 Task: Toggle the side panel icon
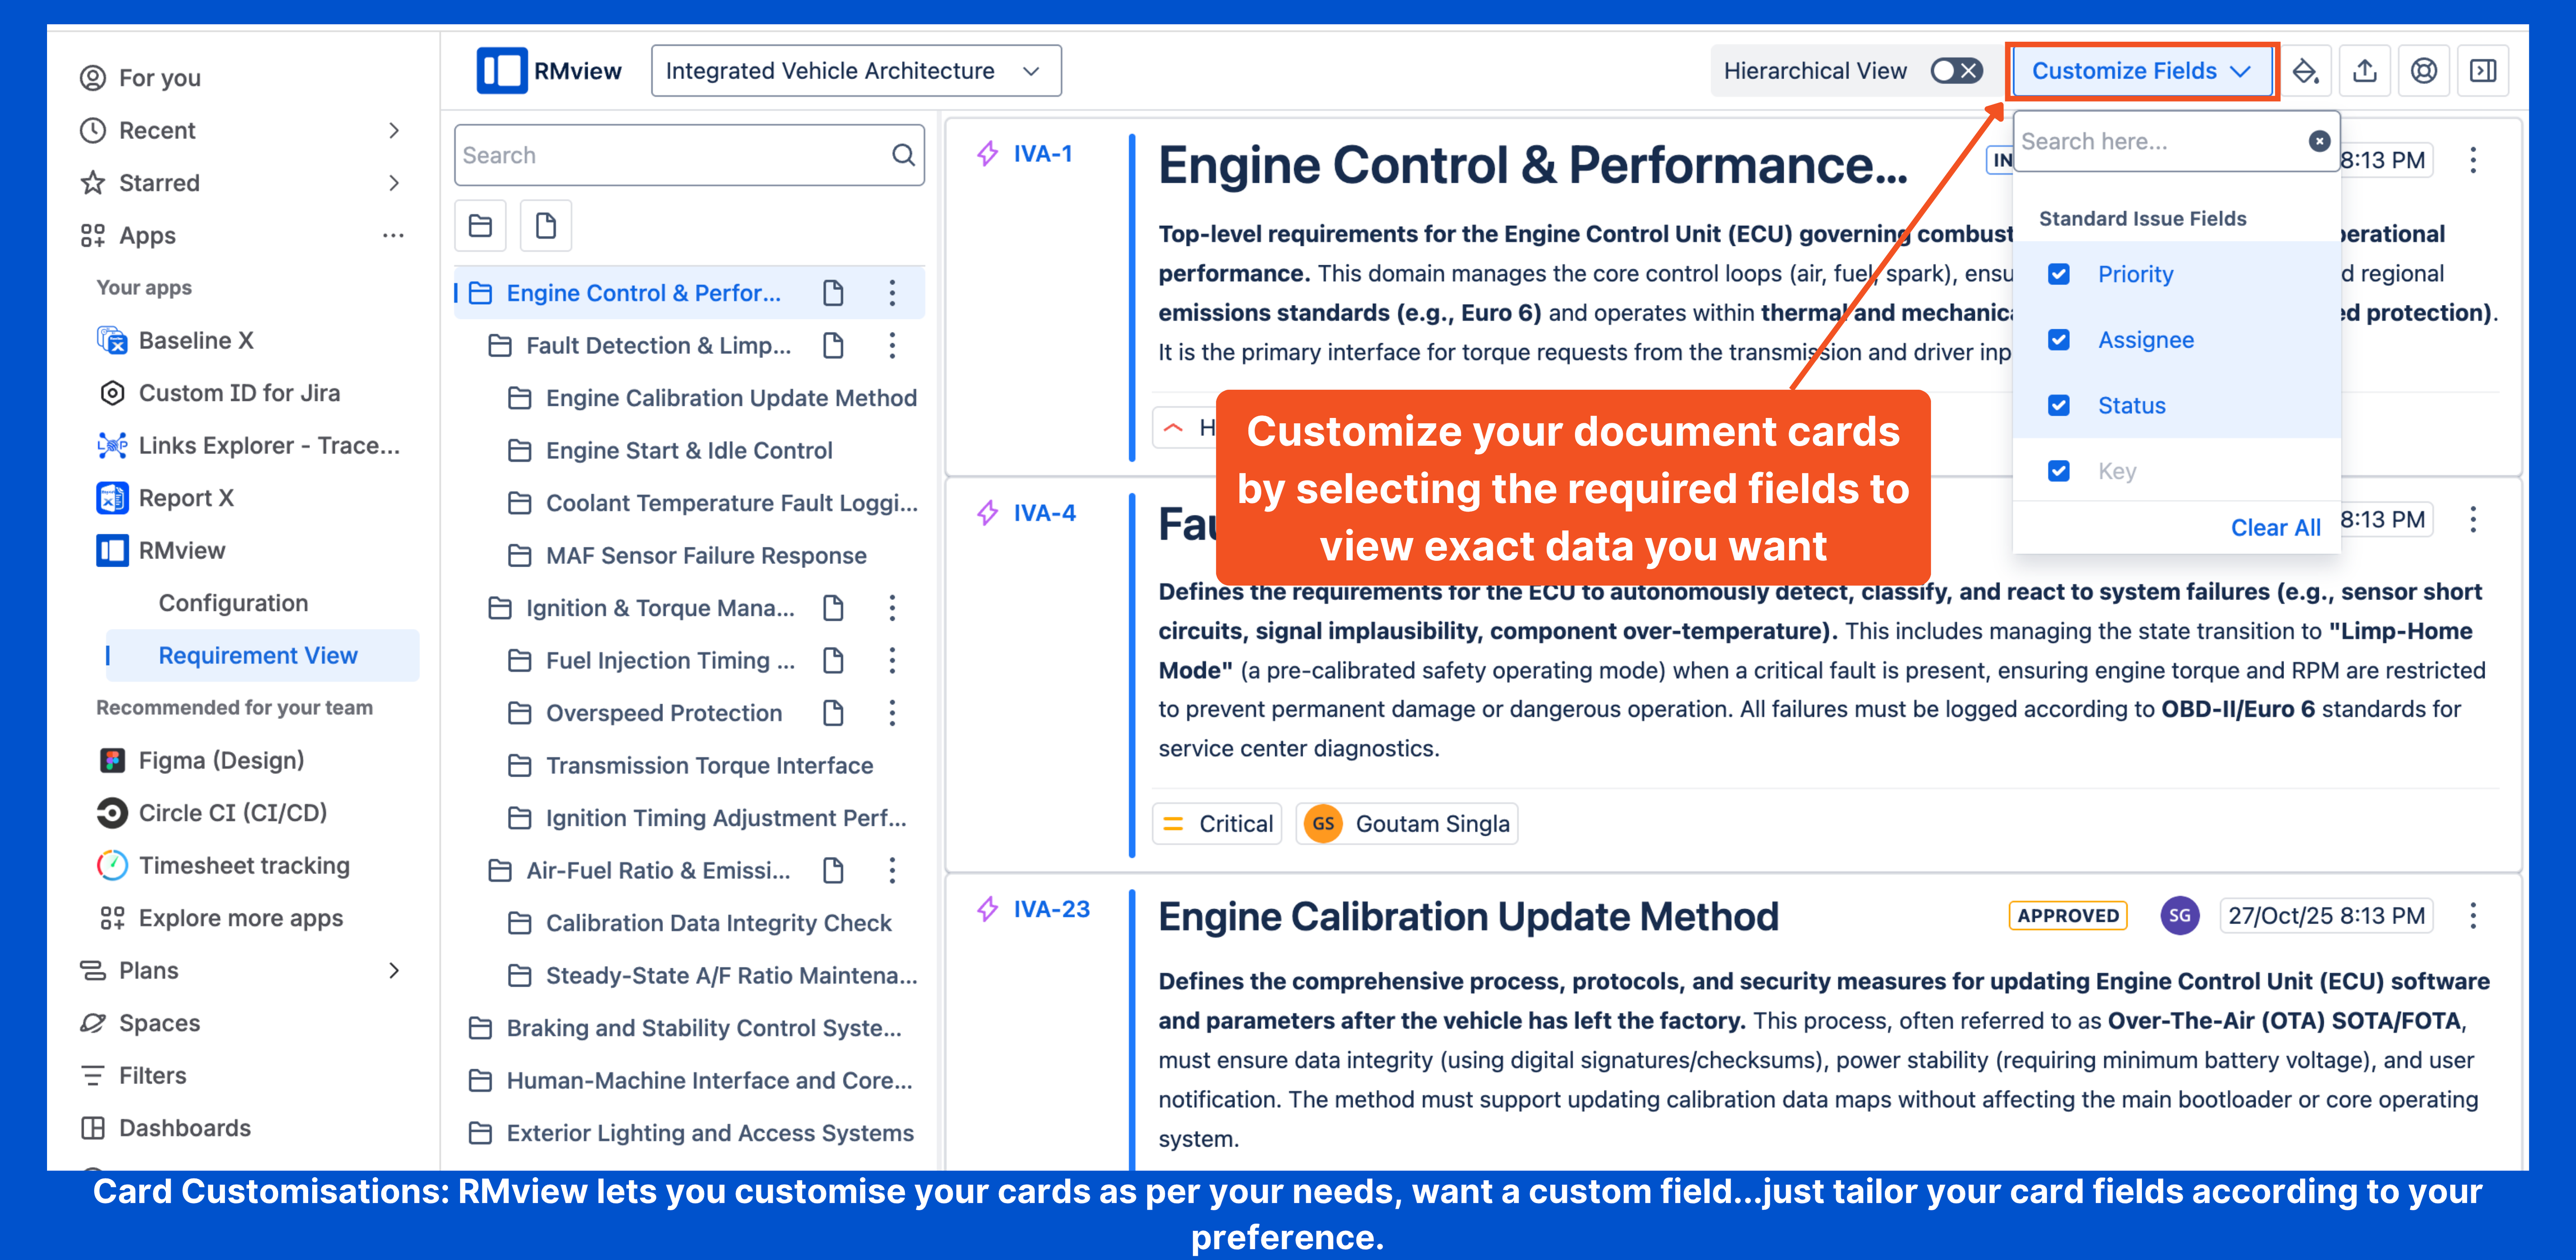point(2482,71)
